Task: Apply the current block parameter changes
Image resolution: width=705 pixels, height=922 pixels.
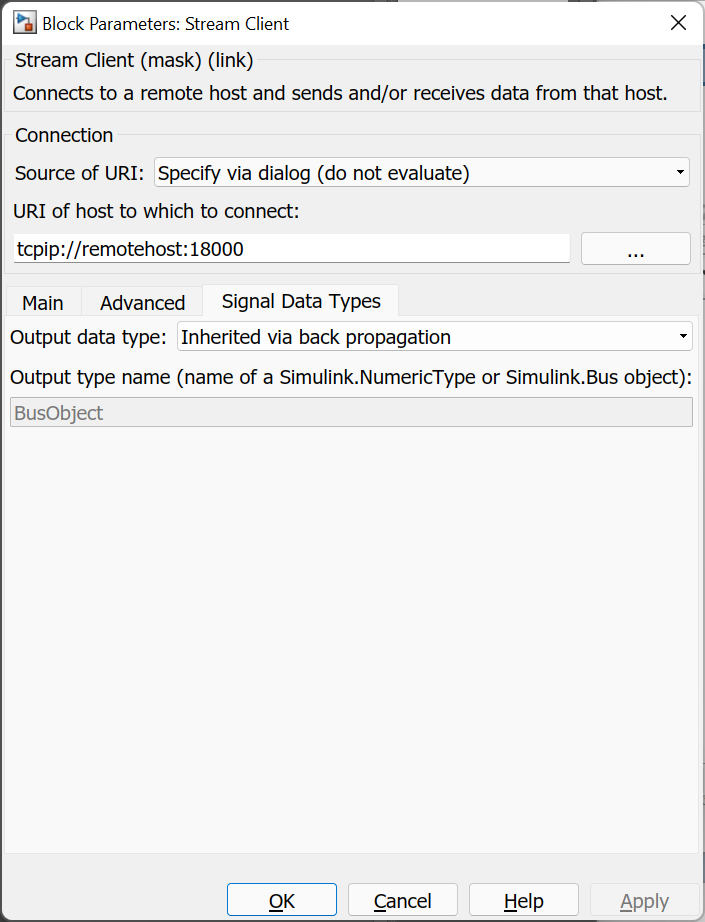Action: pyautogui.click(x=644, y=900)
